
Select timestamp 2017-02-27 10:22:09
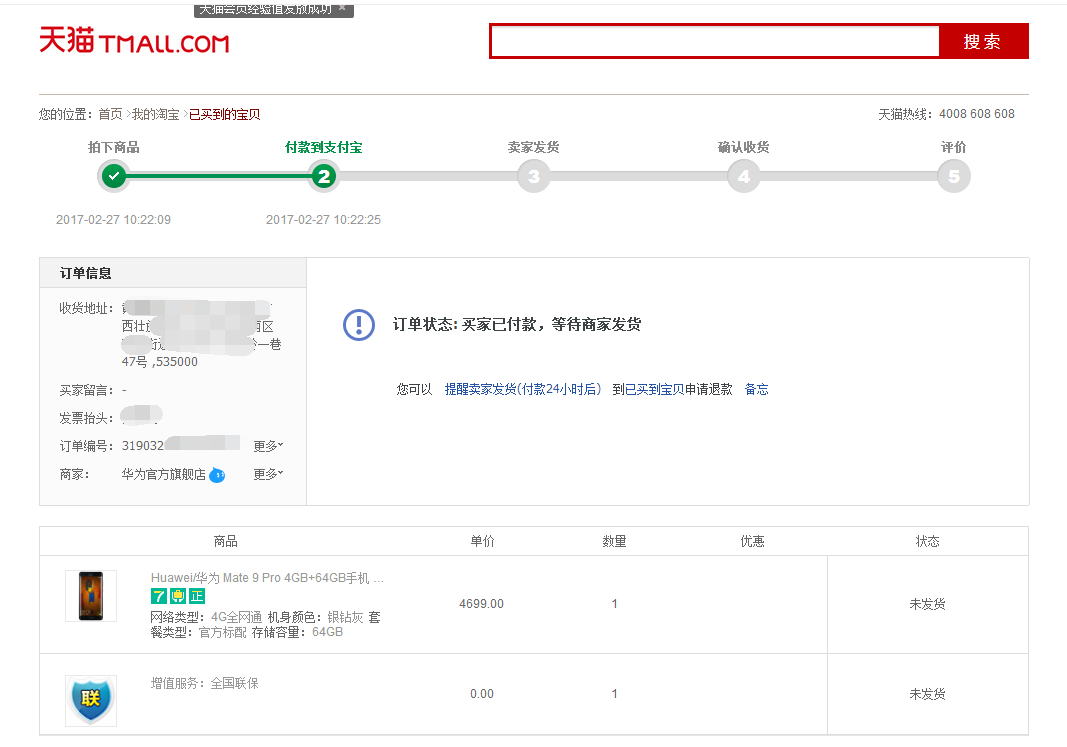tap(113, 219)
